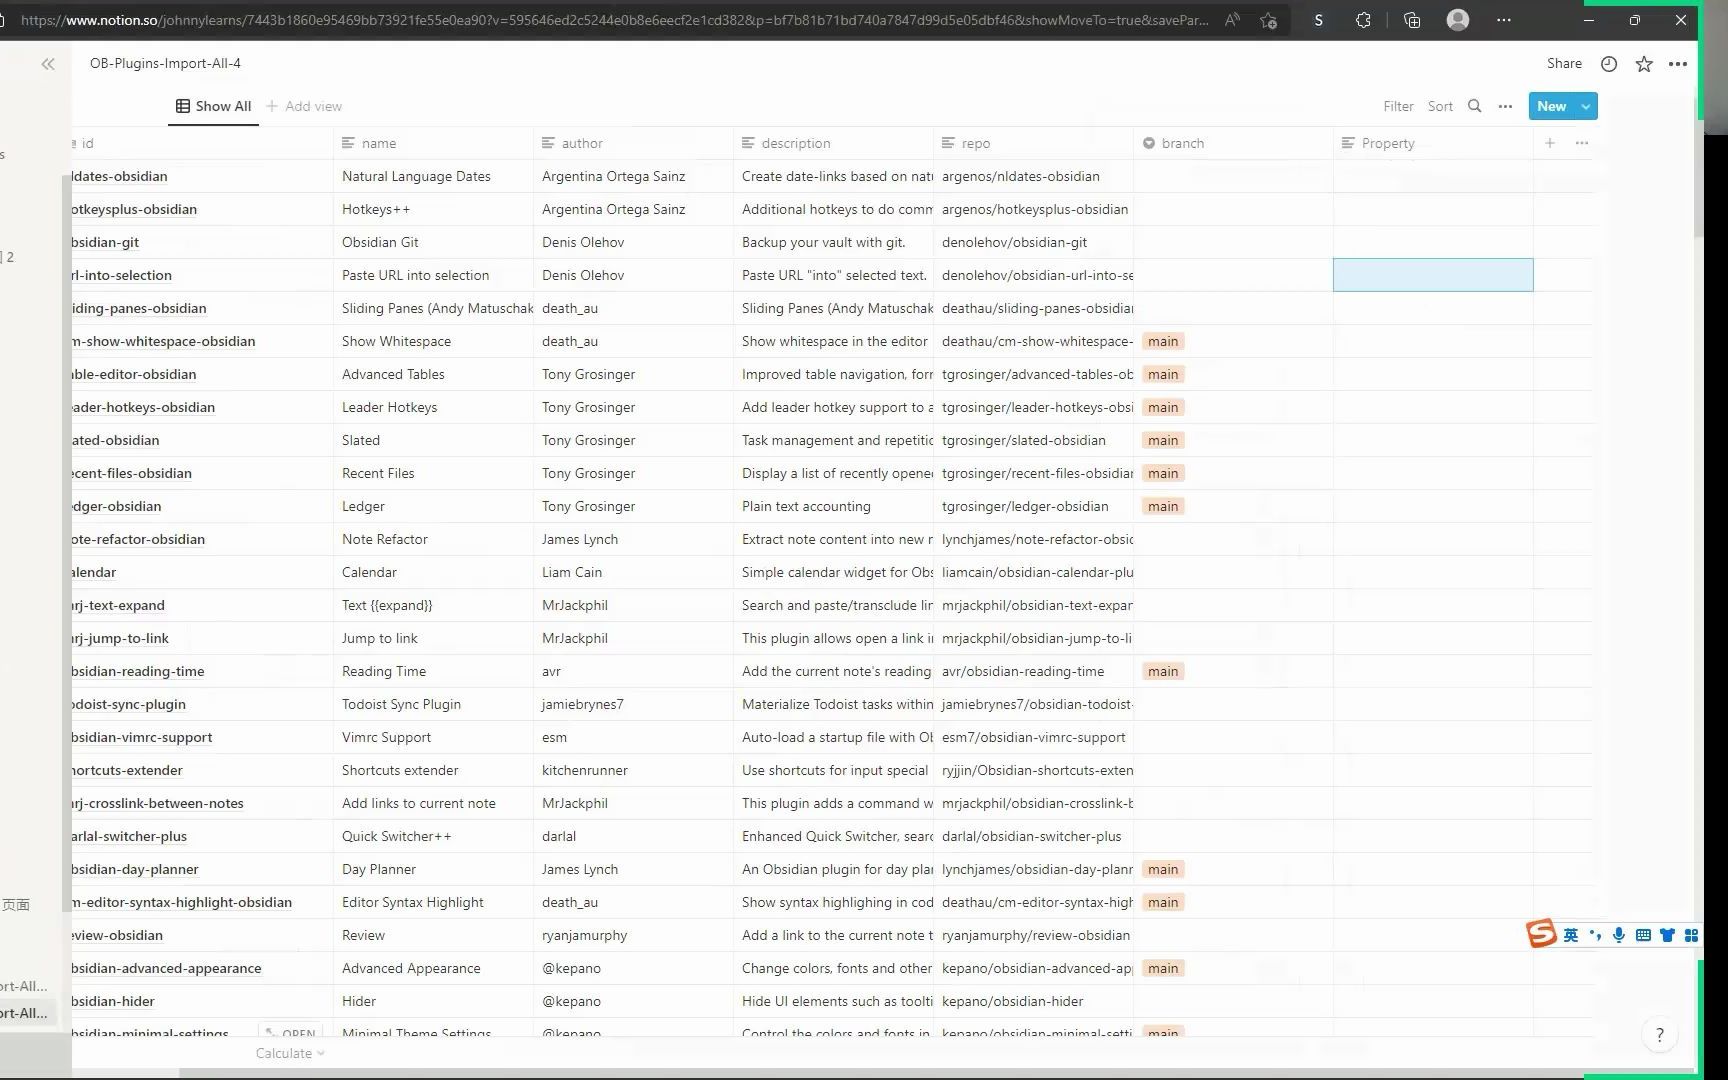Open the name column header menu
The image size is (1728, 1080).
click(433, 143)
